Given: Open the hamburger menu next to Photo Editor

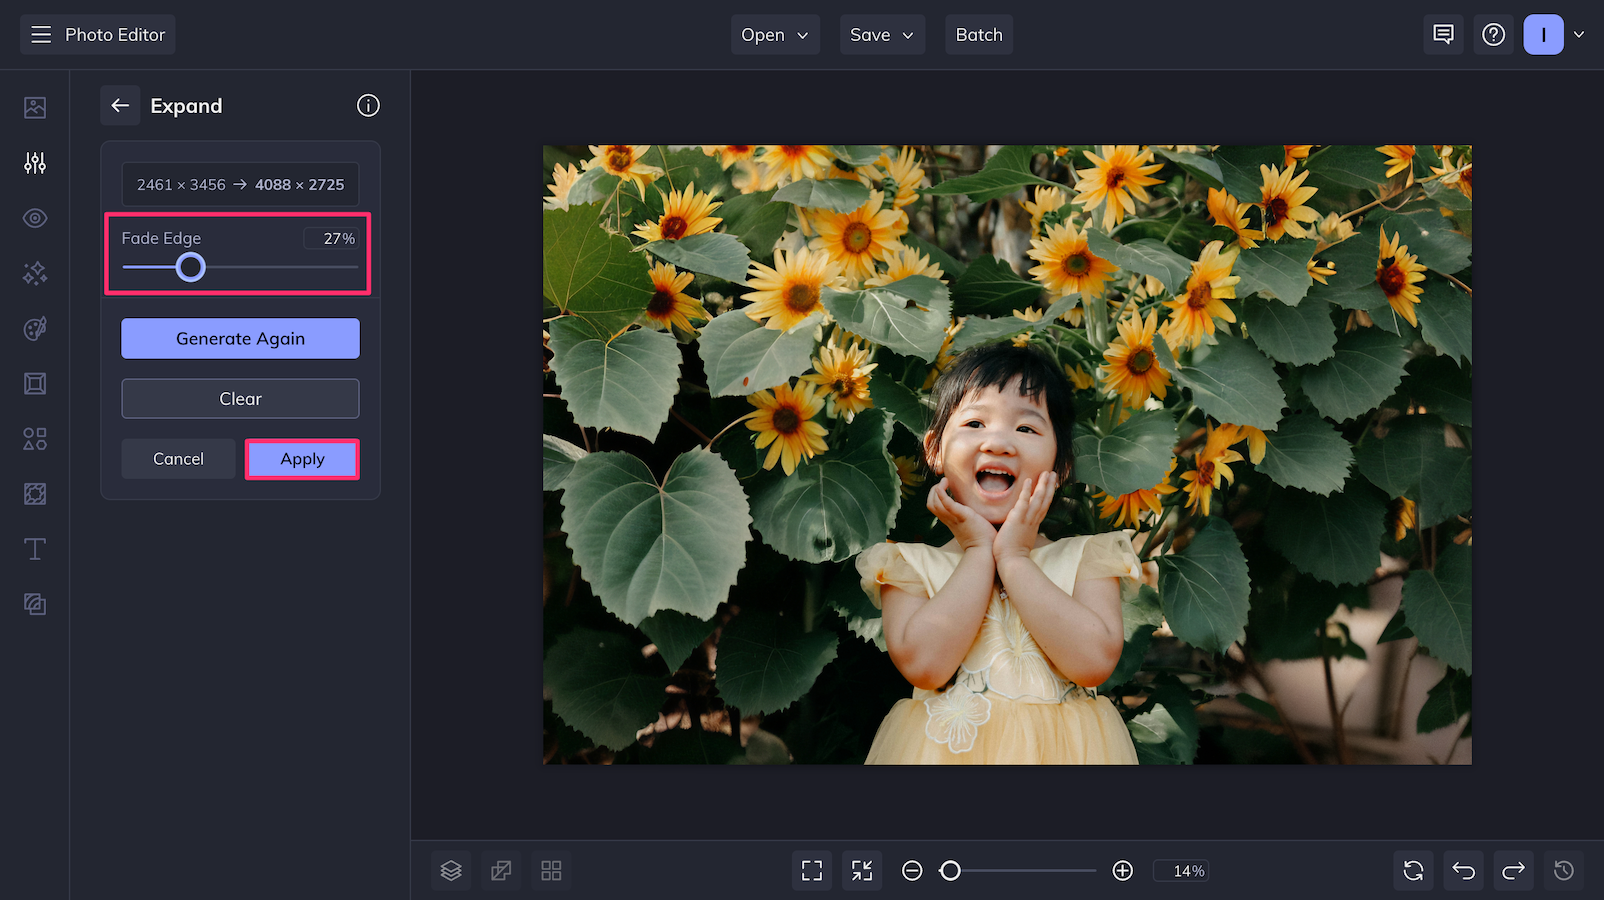Looking at the screenshot, I should click(x=40, y=34).
